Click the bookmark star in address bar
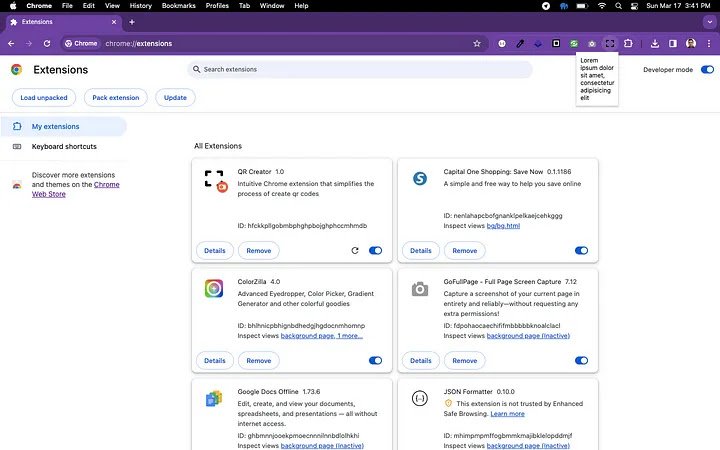 click(x=477, y=44)
